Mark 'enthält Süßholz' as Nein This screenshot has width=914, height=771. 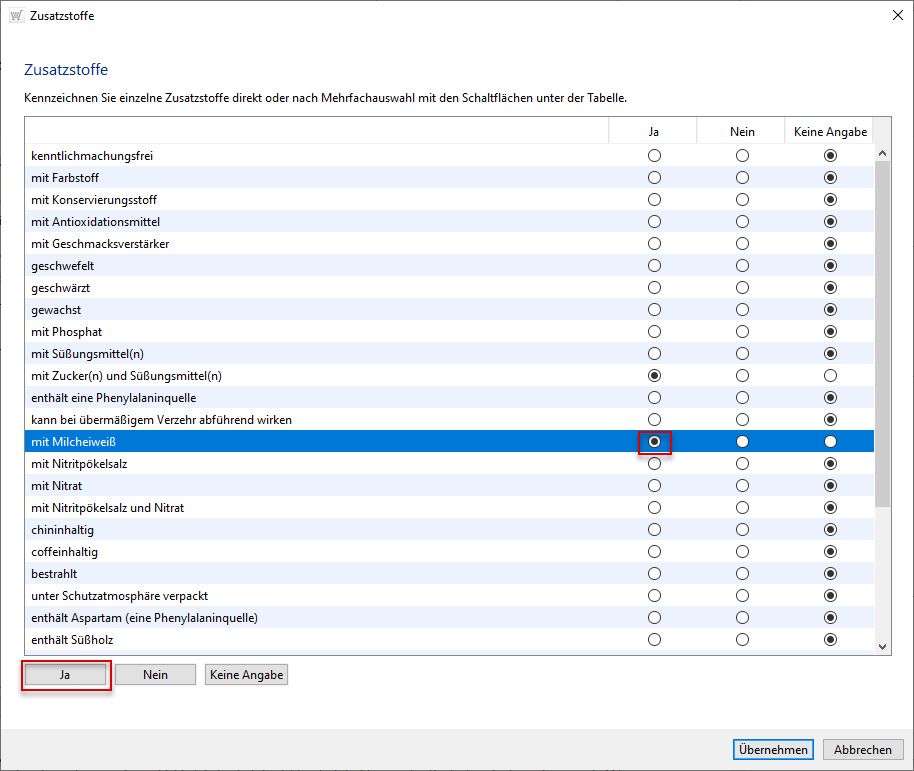[x=742, y=640]
